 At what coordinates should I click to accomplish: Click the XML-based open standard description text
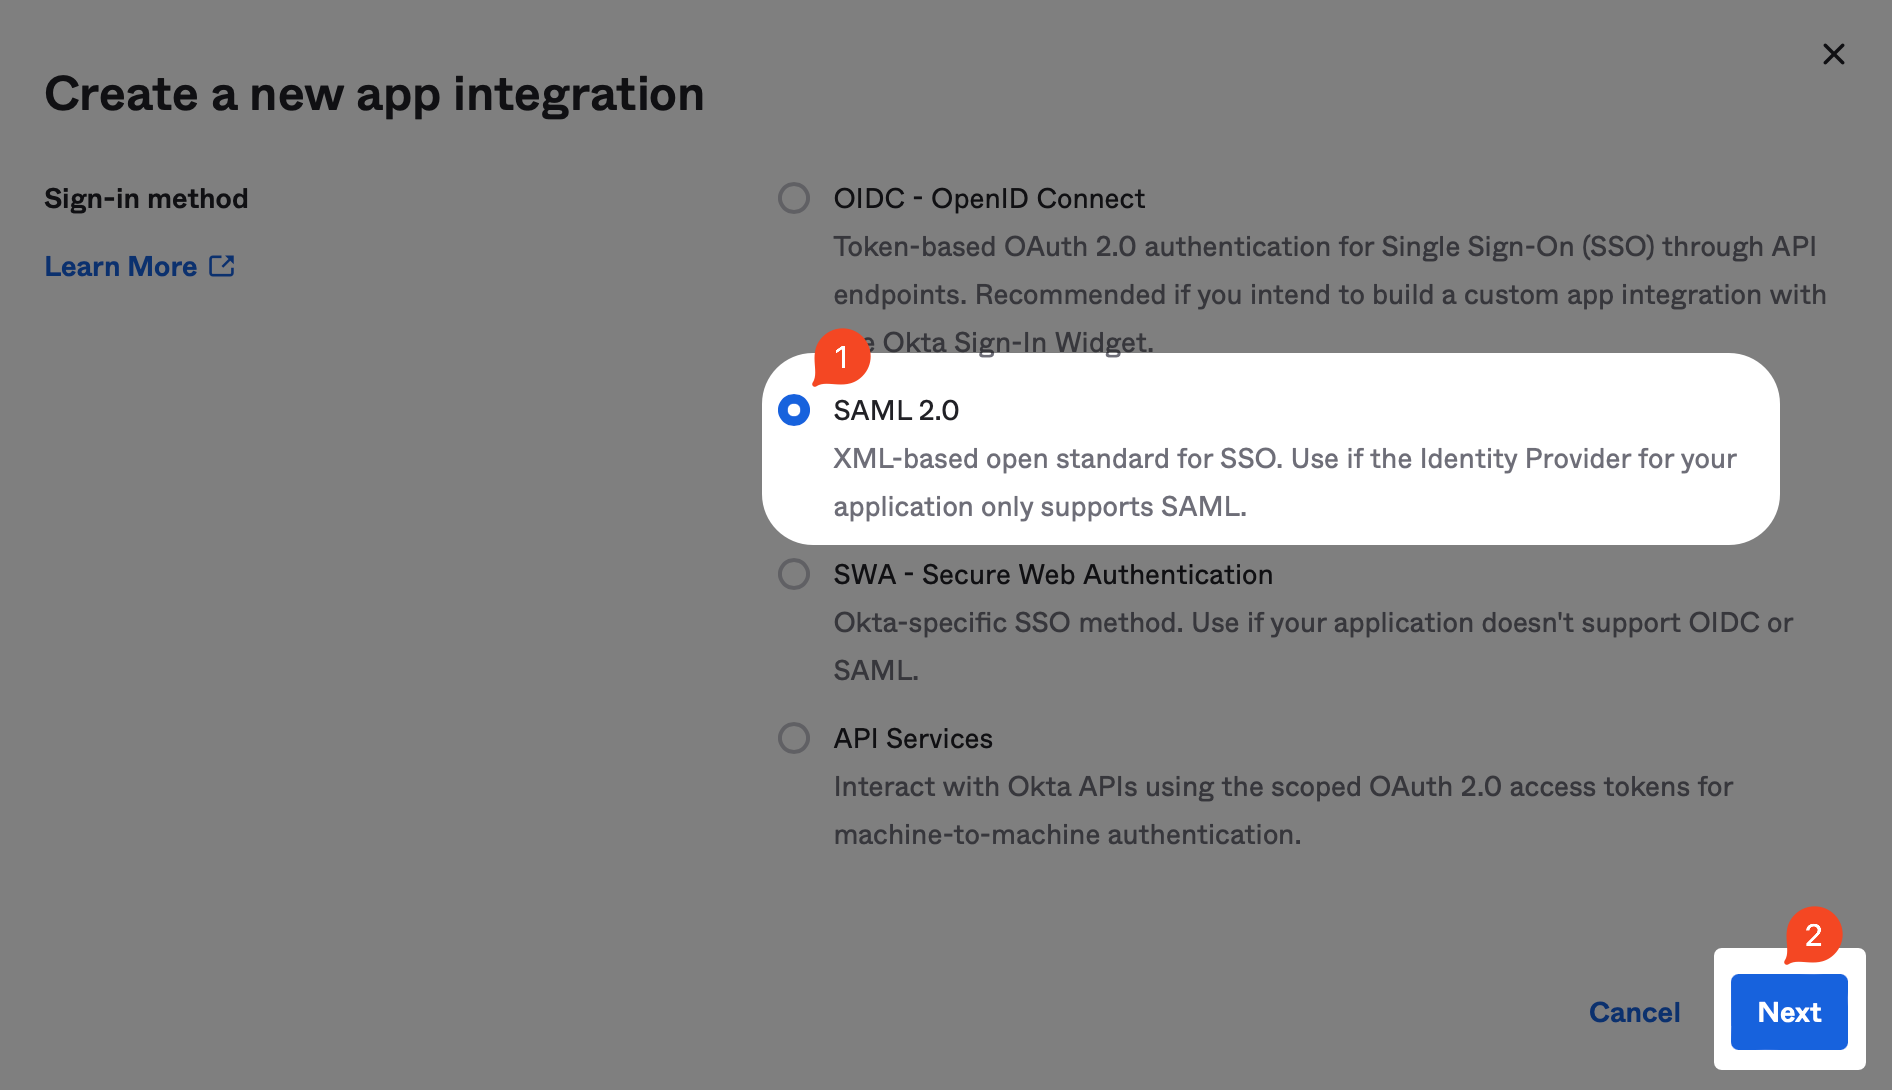[x=1285, y=482]
